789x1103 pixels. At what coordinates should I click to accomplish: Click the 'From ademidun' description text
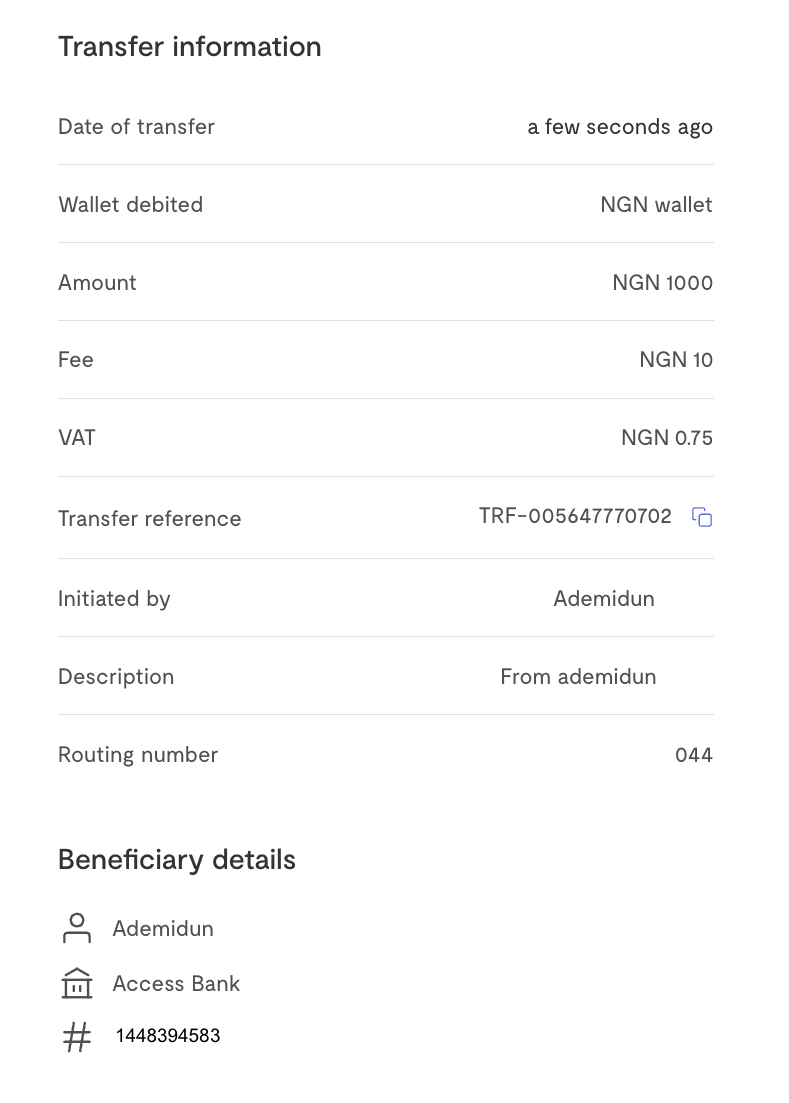click(578, 677)
